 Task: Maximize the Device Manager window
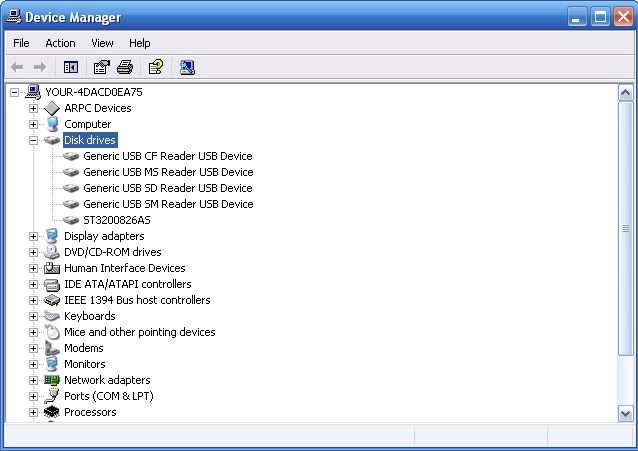pyautogui.click(x=600, y=17)
